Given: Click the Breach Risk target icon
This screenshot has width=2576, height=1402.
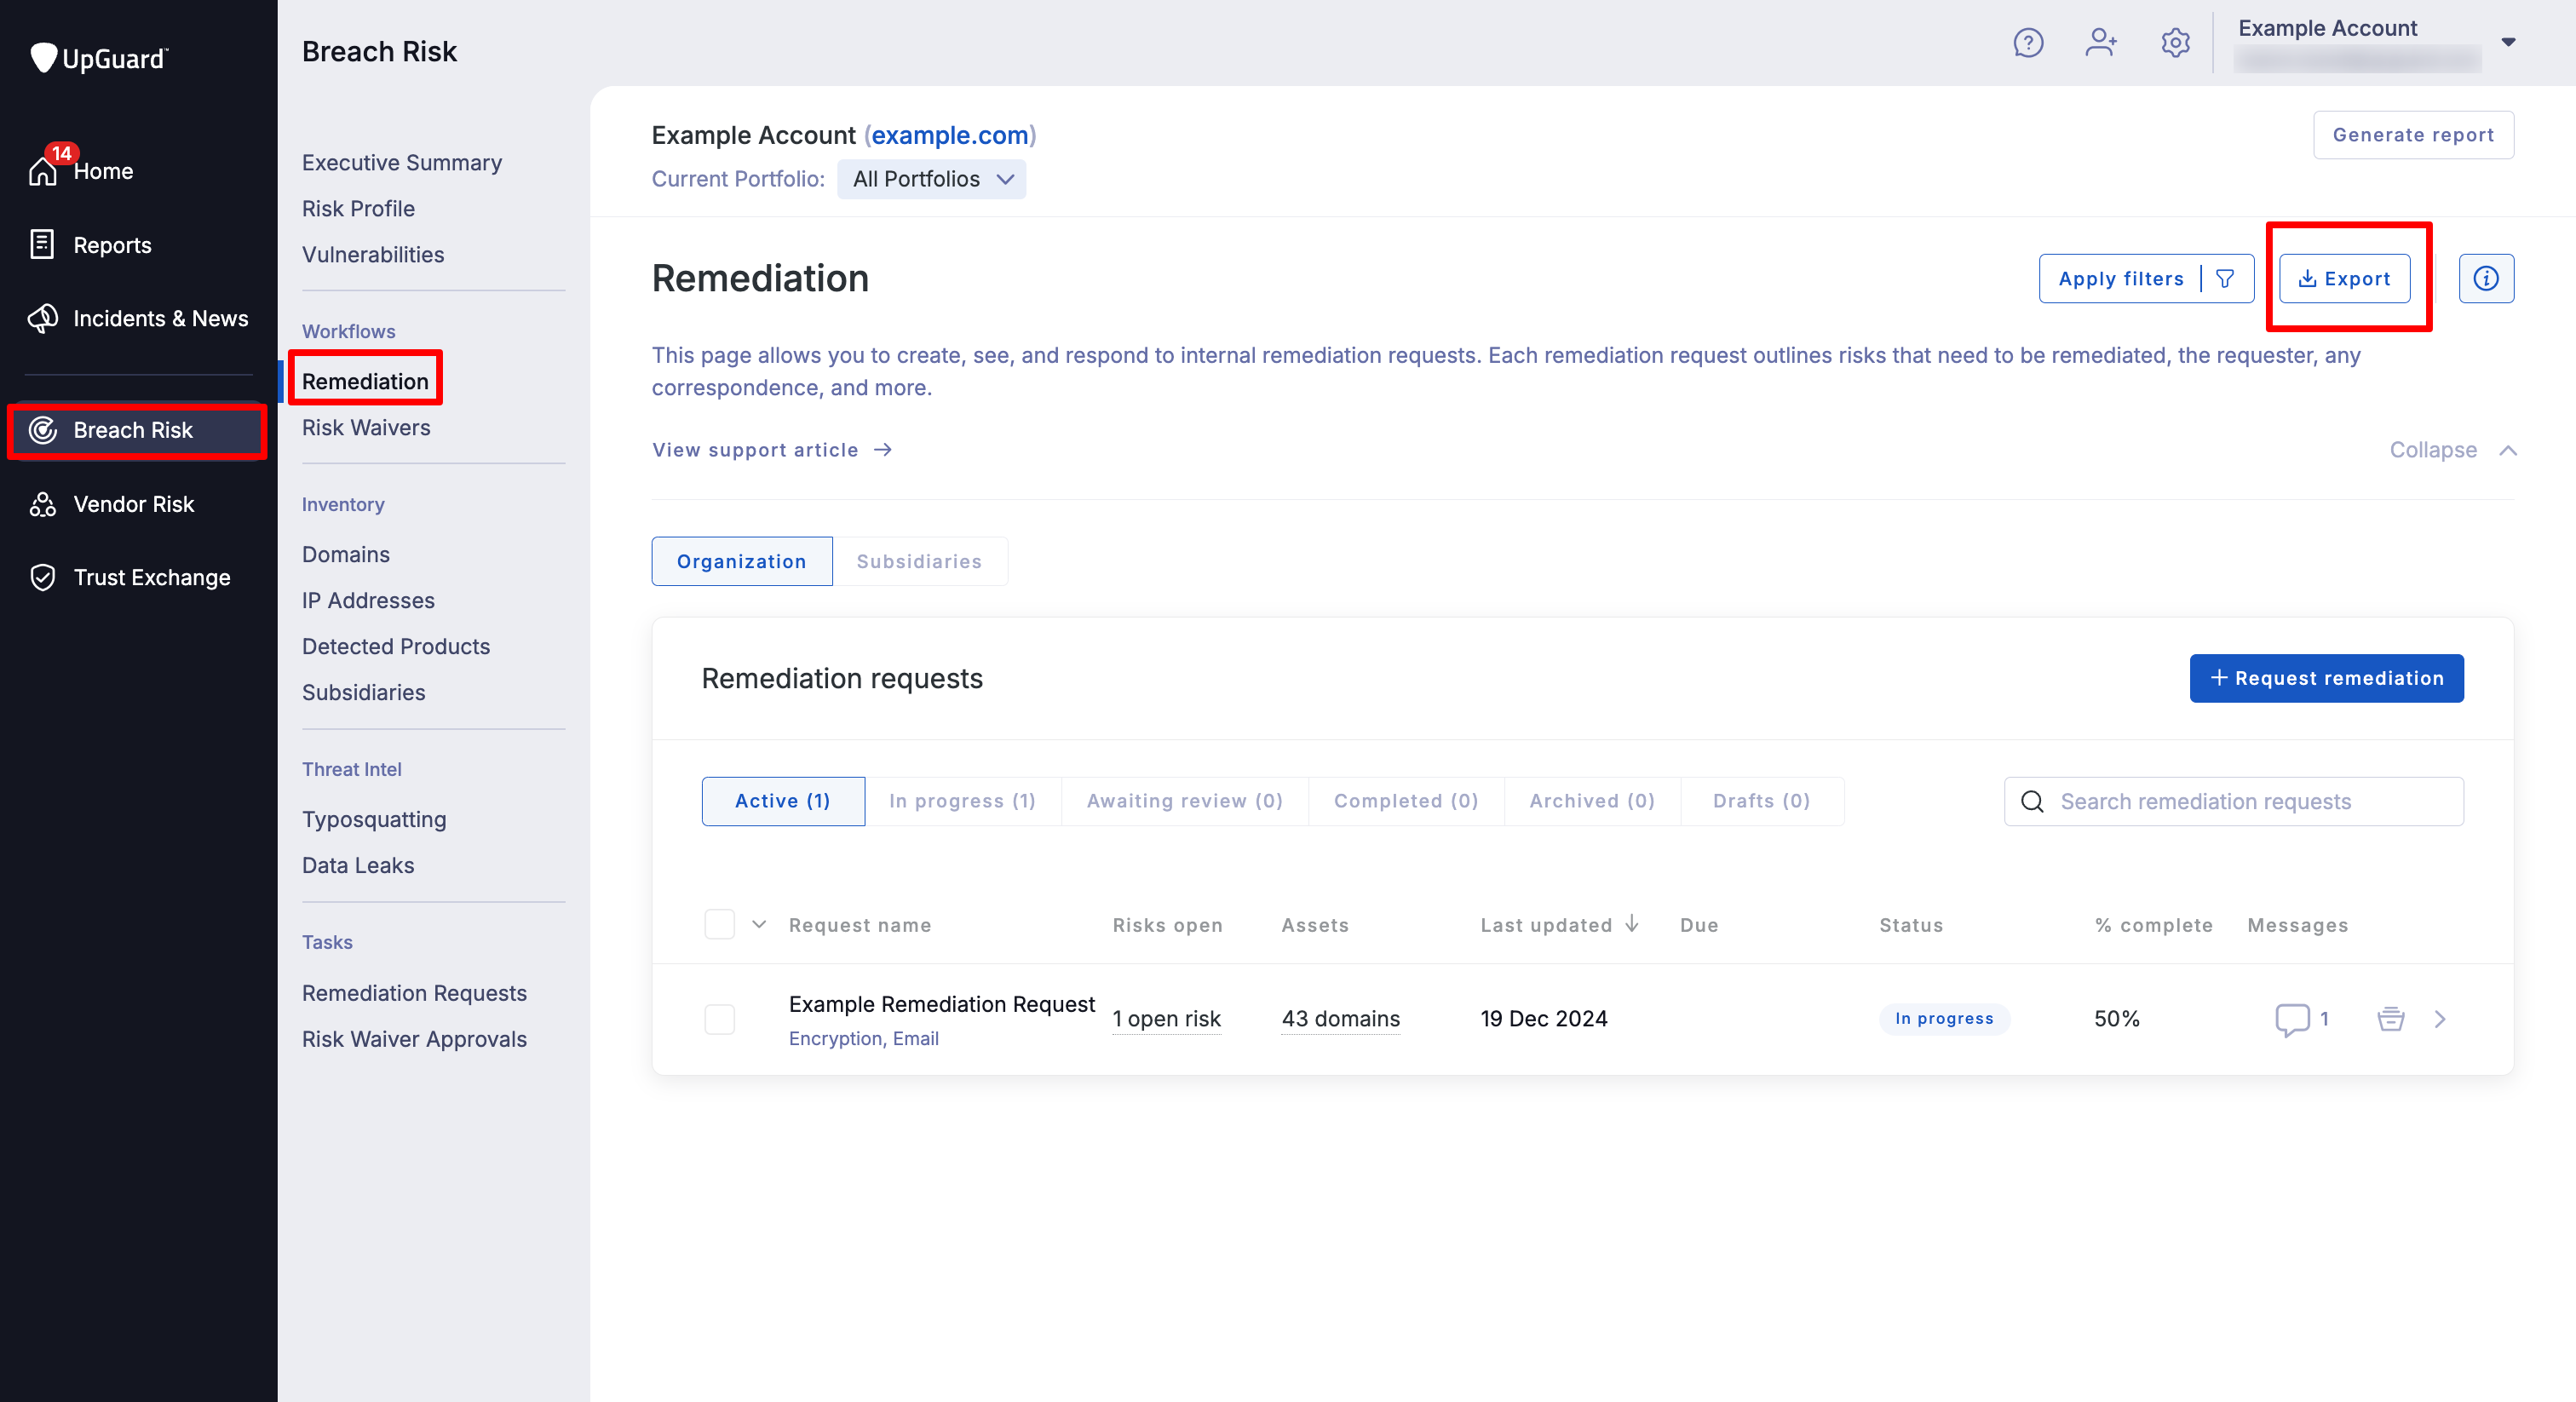Looking at the screenshot, I should pyautogui.click(x=42, y=430).
